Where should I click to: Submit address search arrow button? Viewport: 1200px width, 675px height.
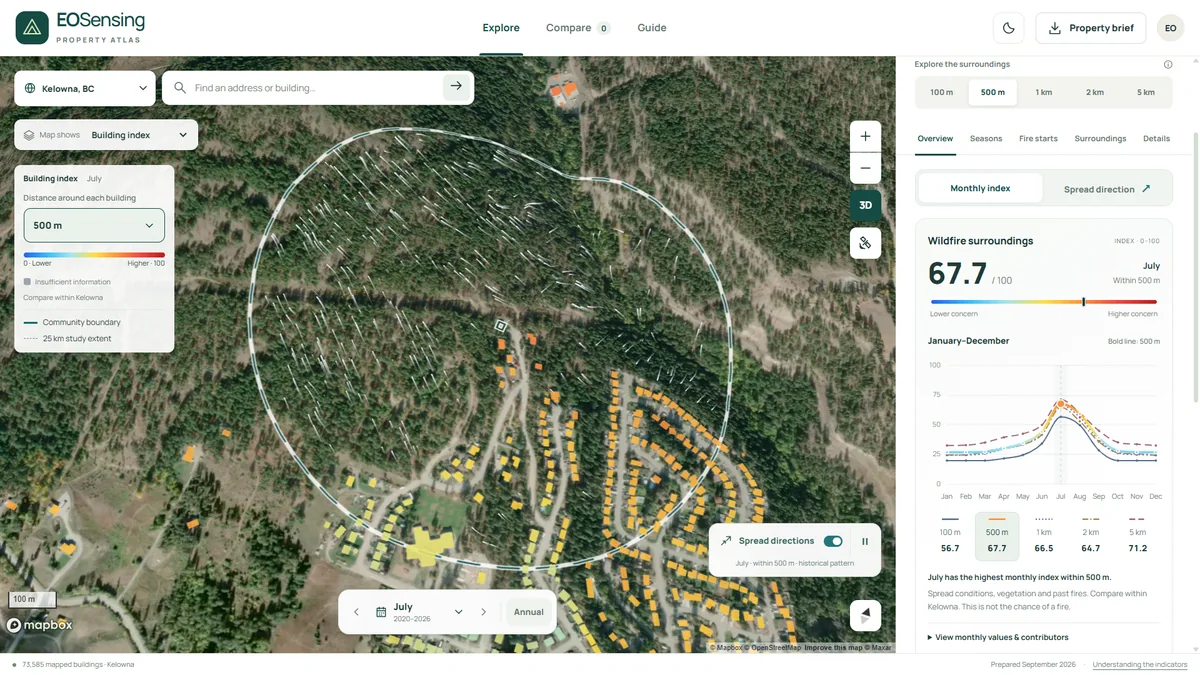coord(456,87)
